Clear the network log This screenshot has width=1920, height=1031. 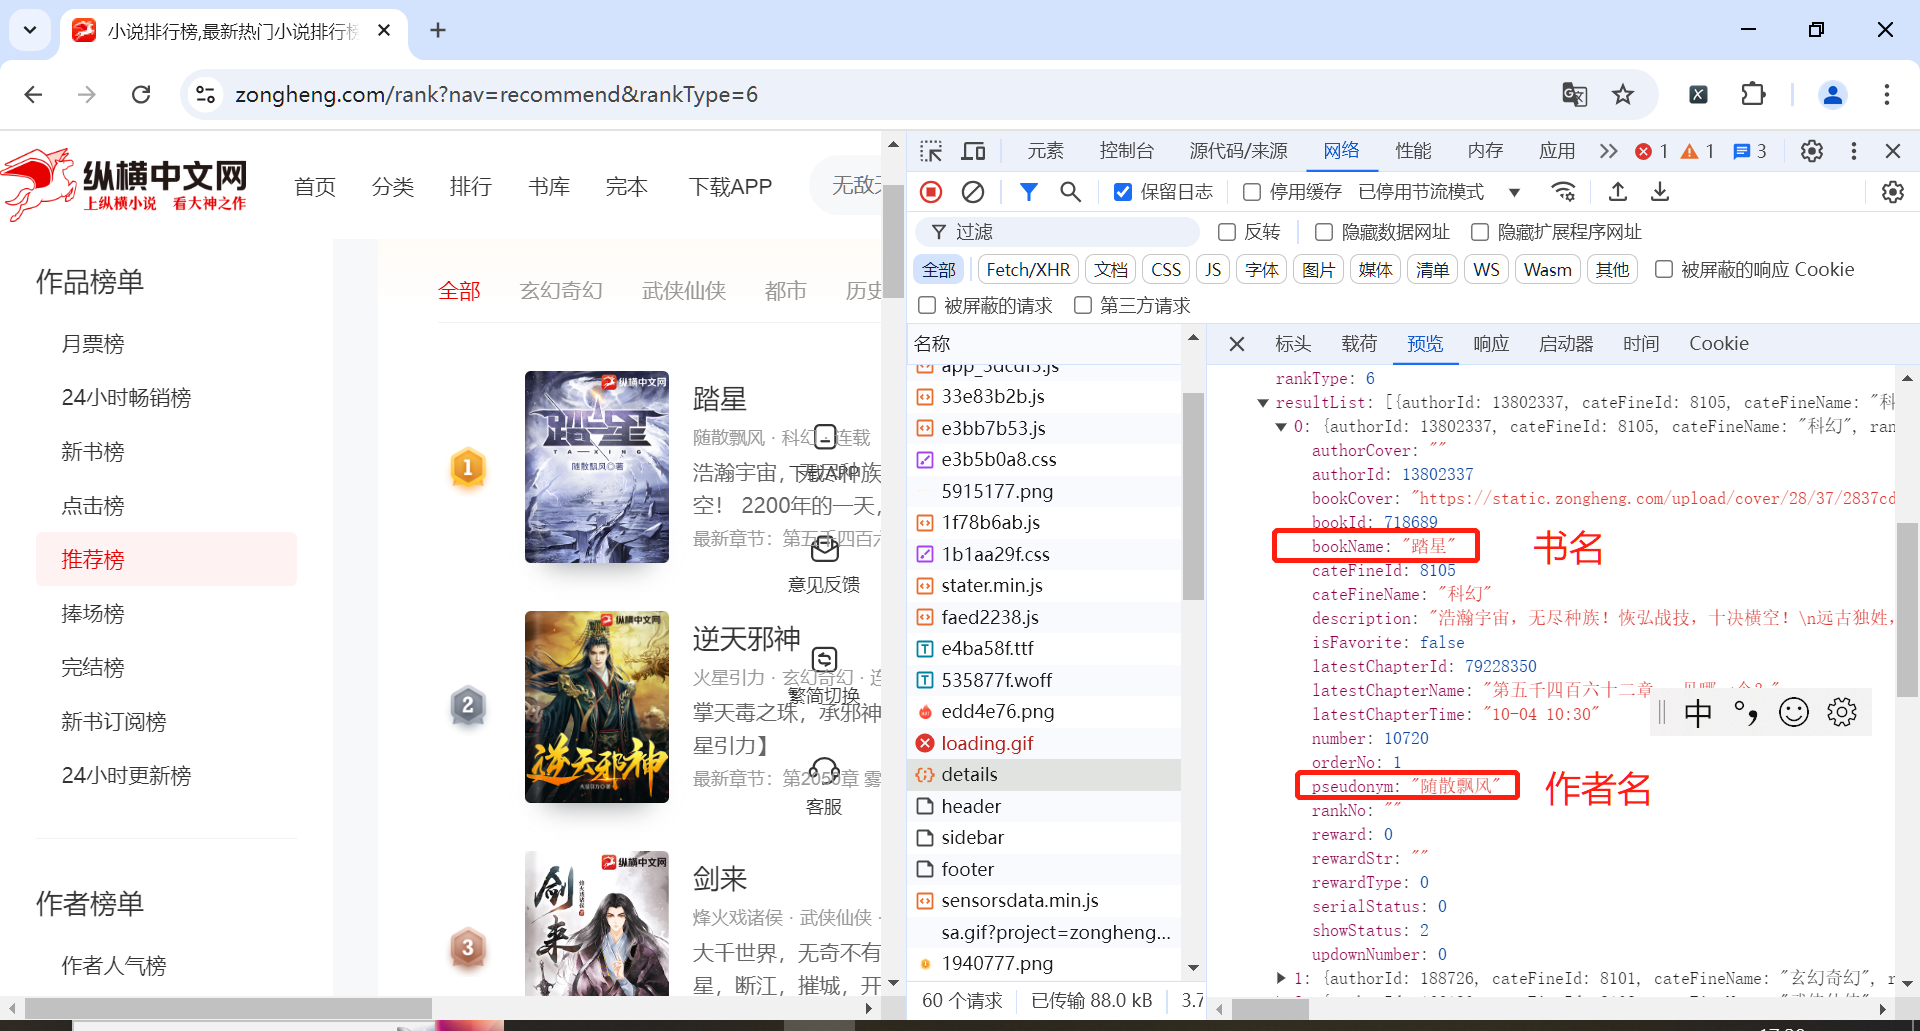pos(973,191)
